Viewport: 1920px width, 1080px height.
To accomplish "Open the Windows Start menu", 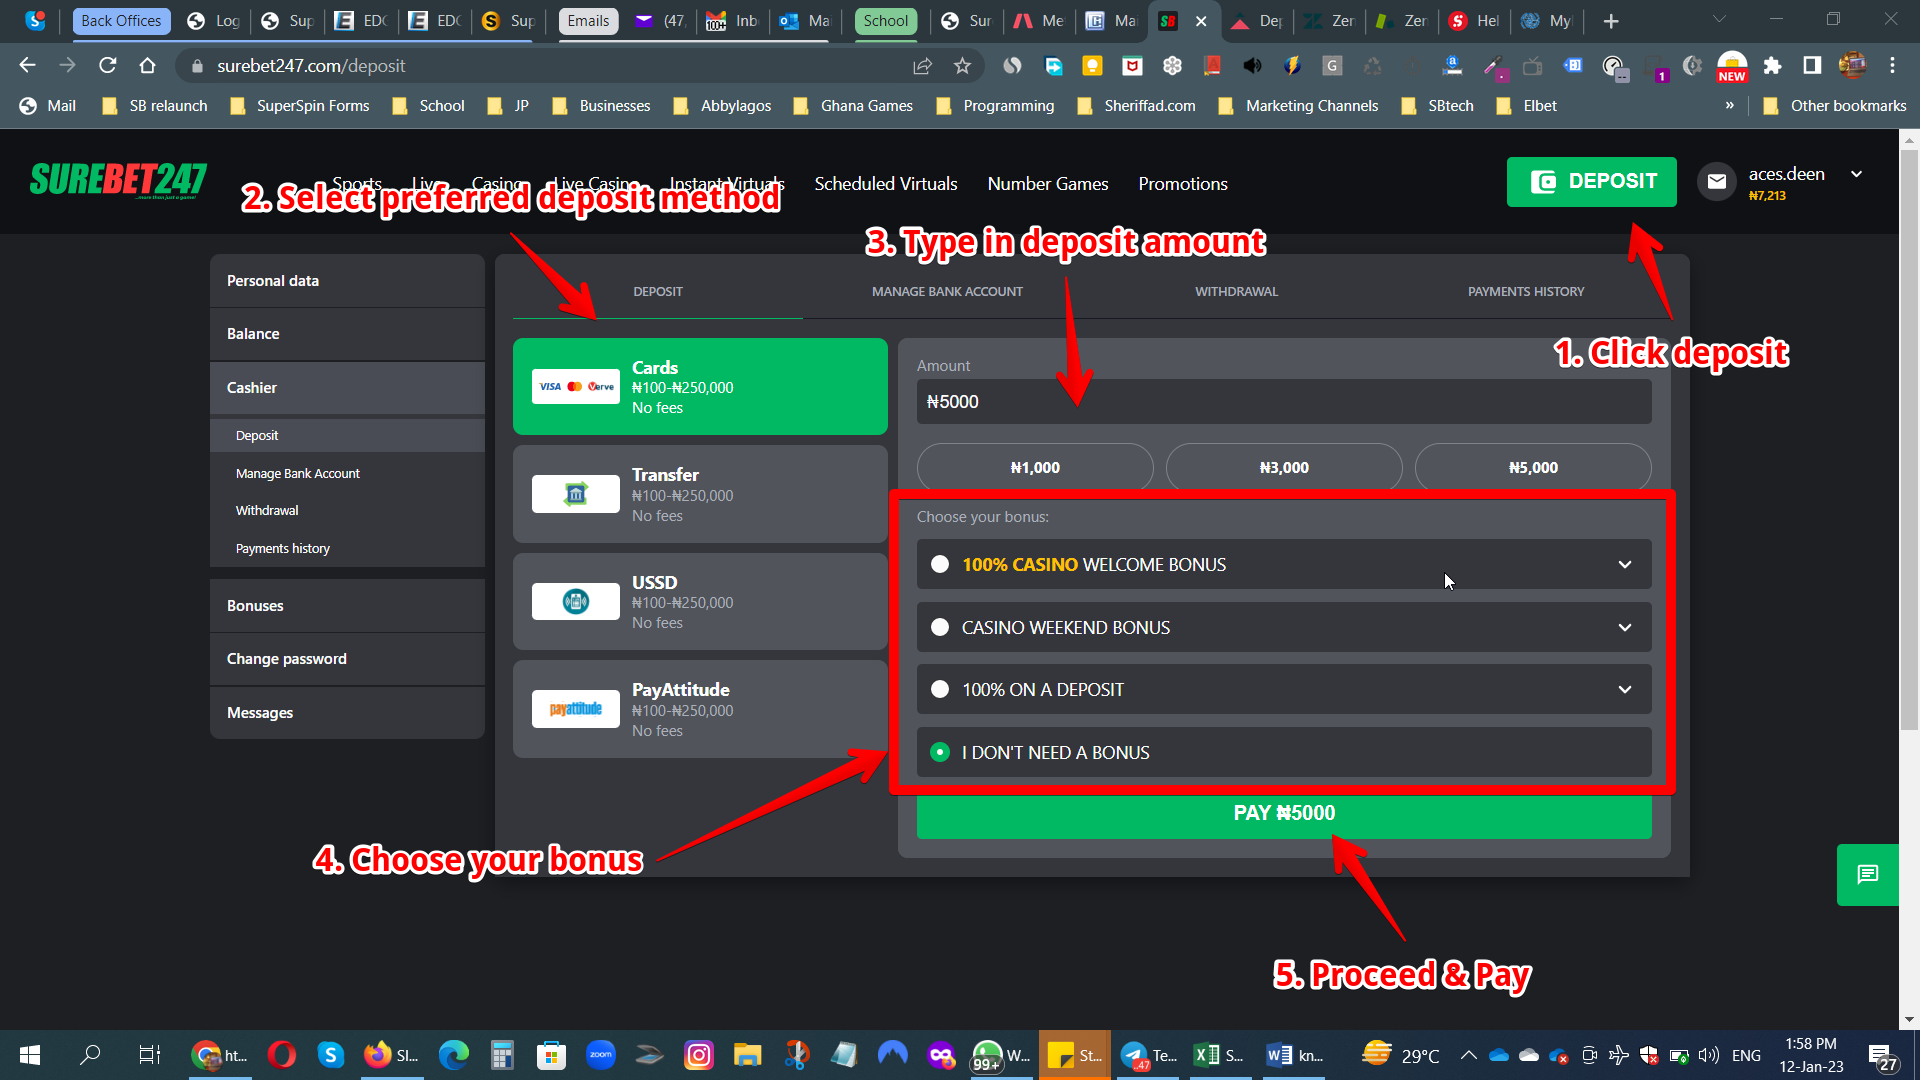I will (30, 1055).
